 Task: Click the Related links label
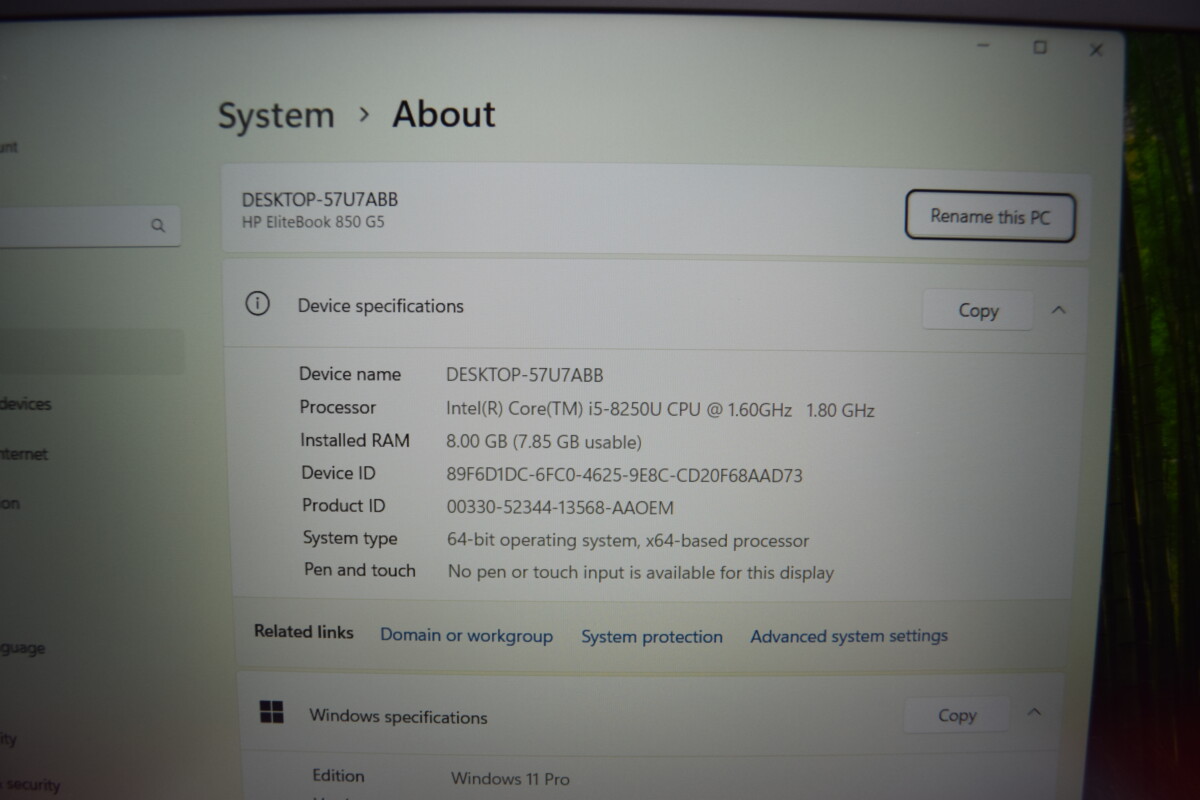[304, 632]
